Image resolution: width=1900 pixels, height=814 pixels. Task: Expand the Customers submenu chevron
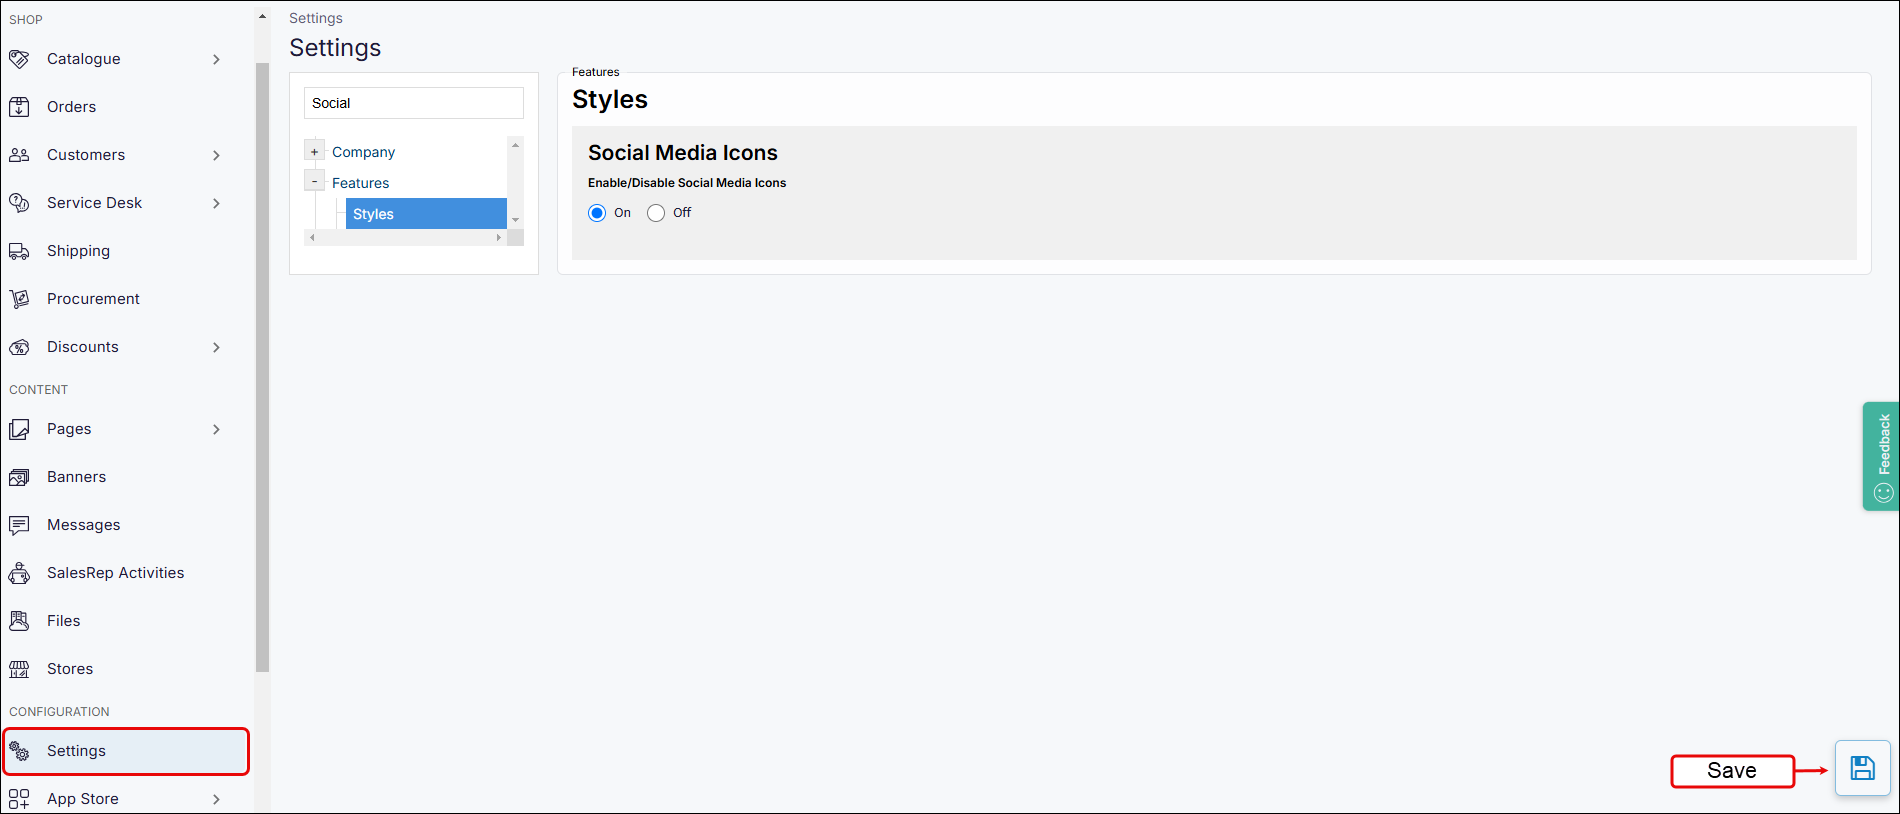click(x=216, y=155)
